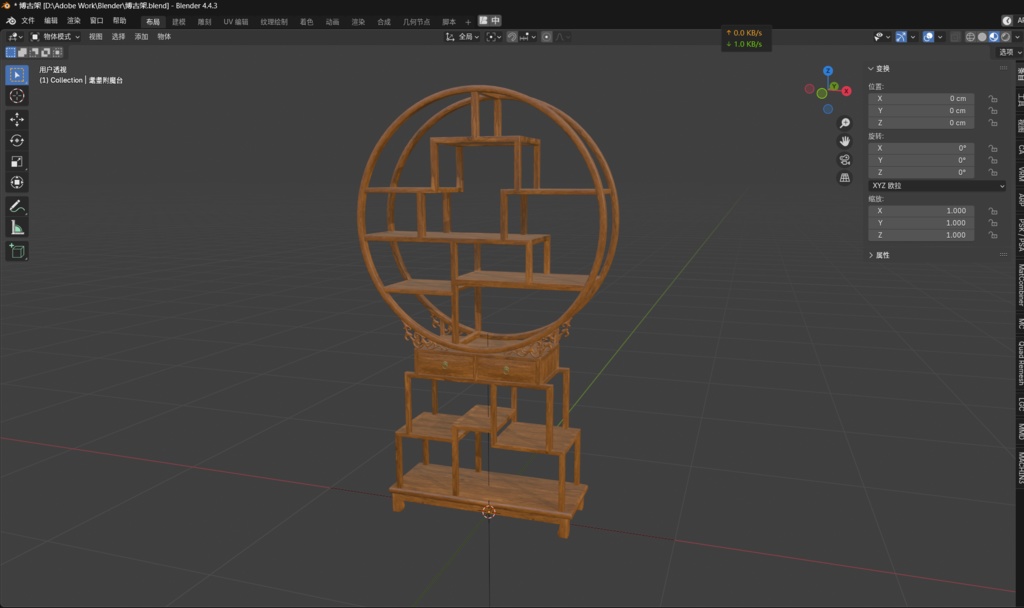The image size is (1024, 608).
Task: Expand the 属性 properties panel
Action: [x=878, y=255]
